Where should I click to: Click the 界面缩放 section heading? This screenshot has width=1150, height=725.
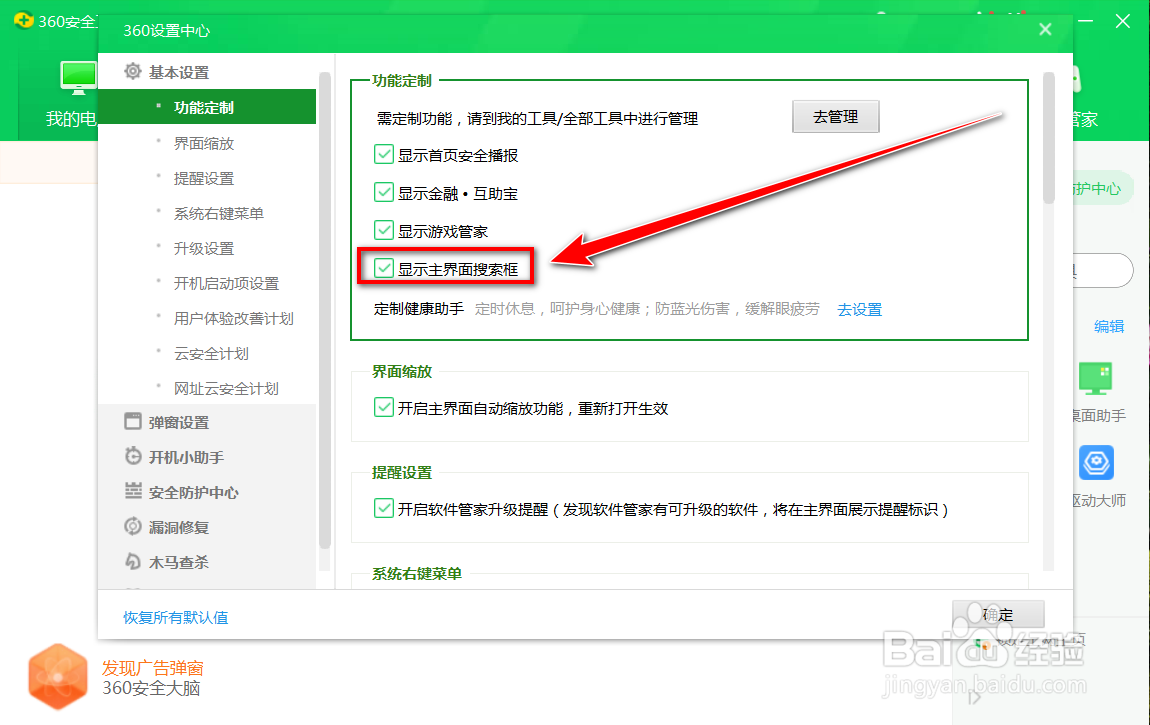point(401,372)
